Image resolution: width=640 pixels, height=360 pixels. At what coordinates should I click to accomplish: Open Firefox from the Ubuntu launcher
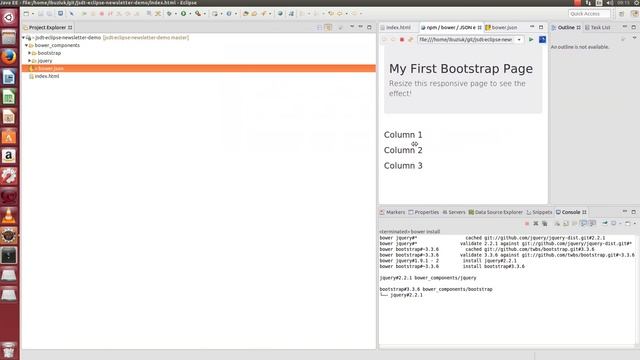9,57
